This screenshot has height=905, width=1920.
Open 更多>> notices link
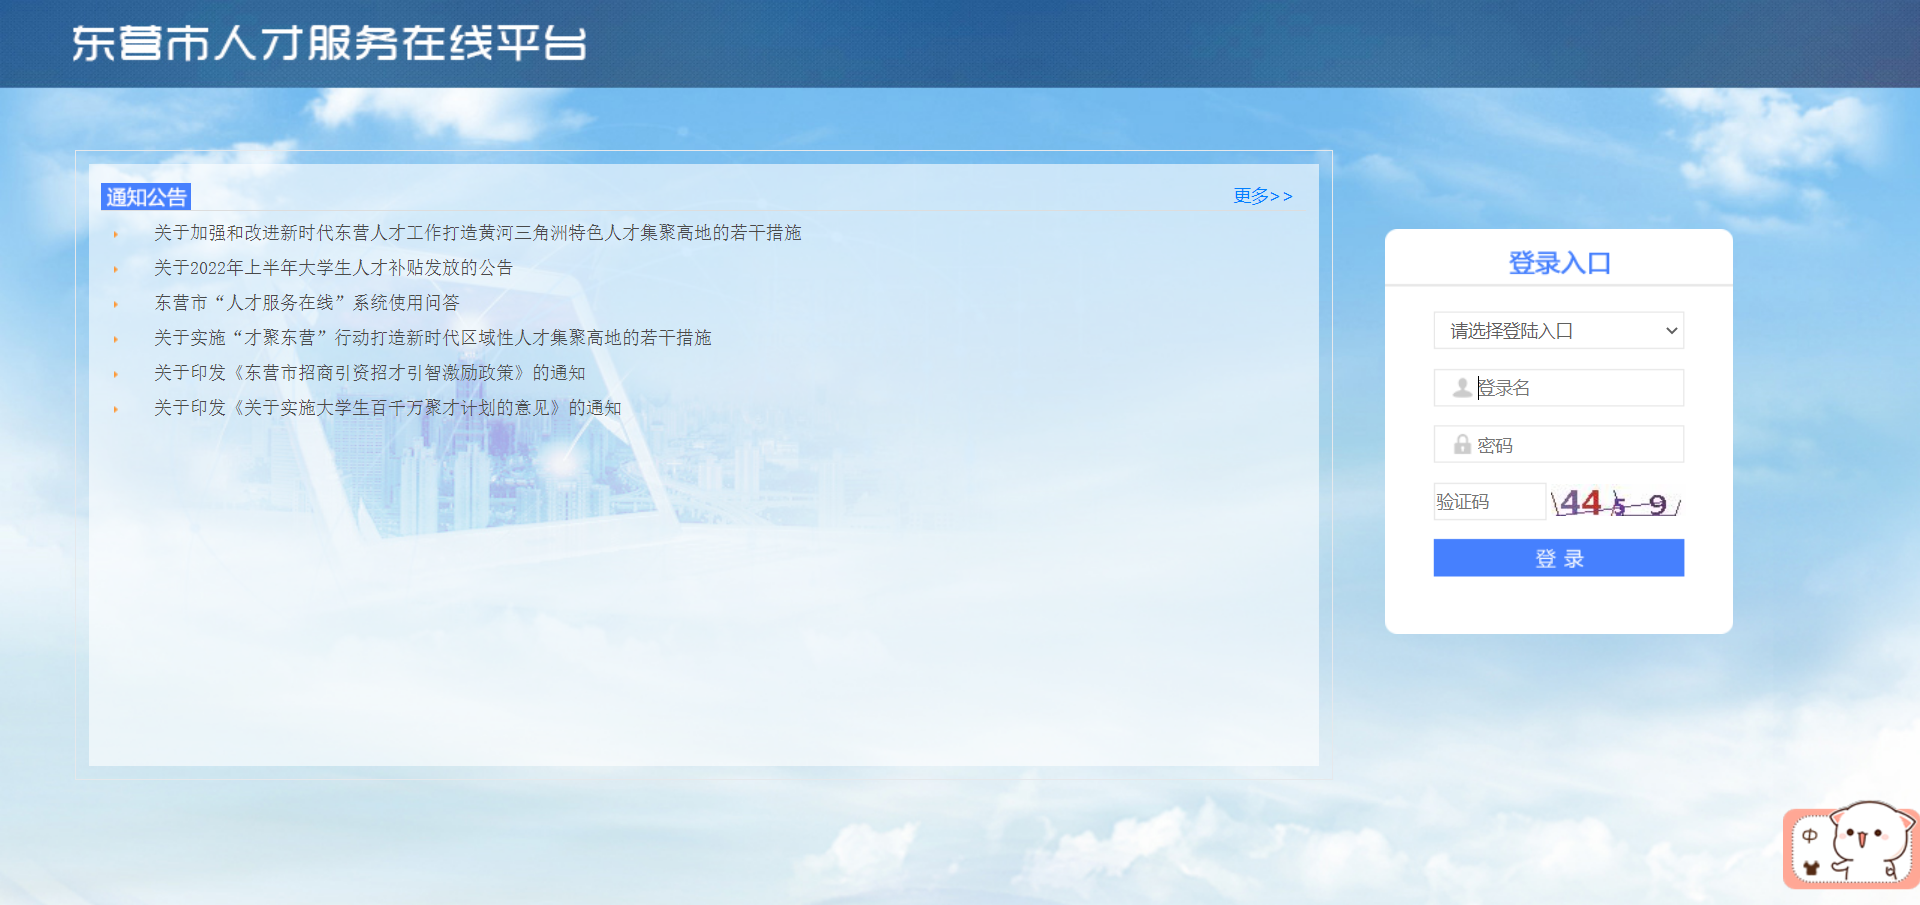click(x=1263, y=196)
